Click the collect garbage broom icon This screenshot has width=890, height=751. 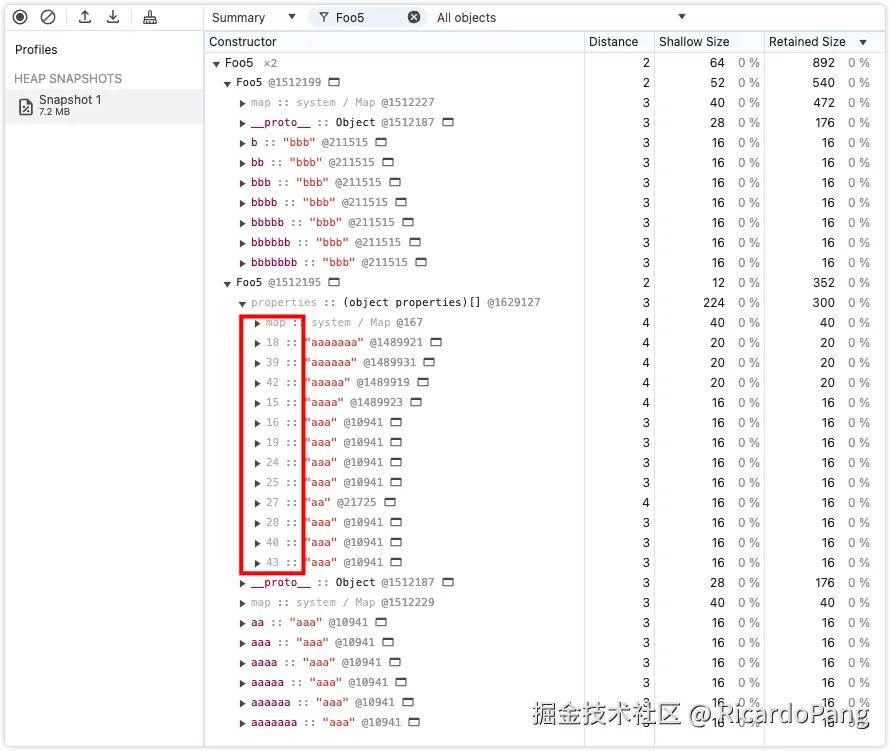tap(150, 18)
